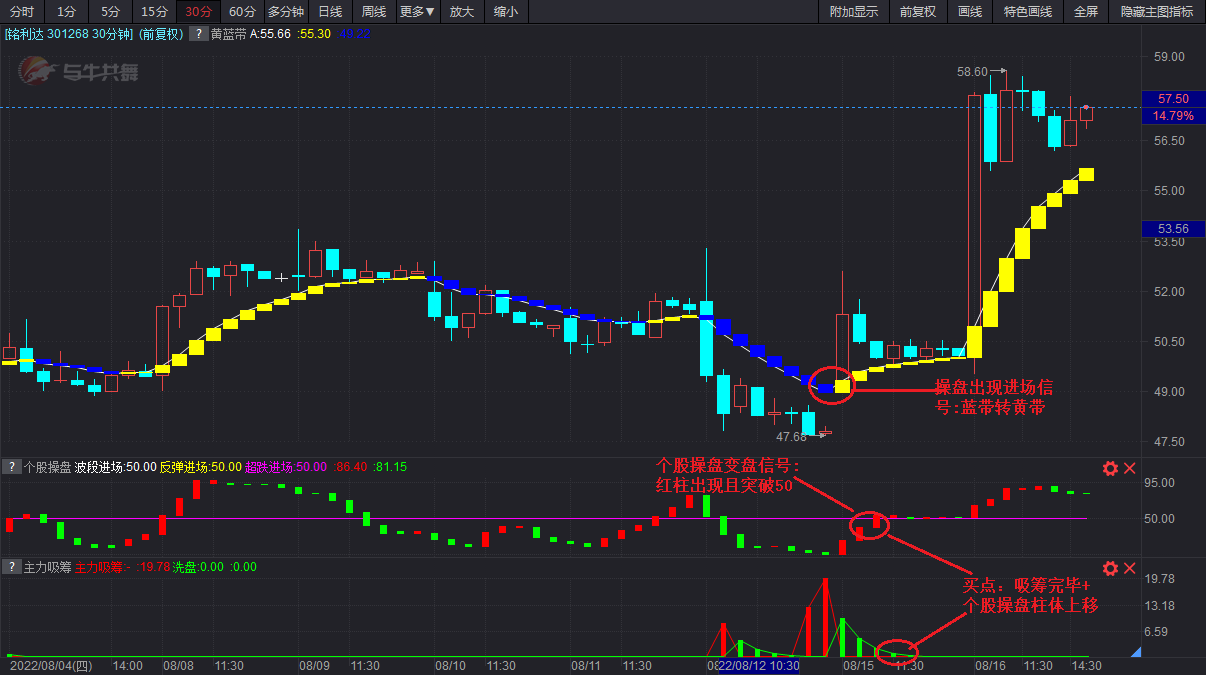1206x675 pixels.
Task: Open help icon beside 主力吸筹 indicator
Action: [11, 567]
